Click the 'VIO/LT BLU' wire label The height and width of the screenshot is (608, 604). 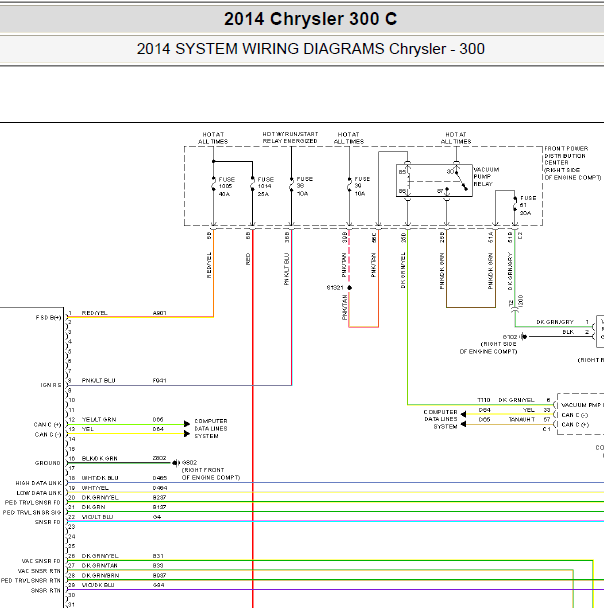(97, 517)
